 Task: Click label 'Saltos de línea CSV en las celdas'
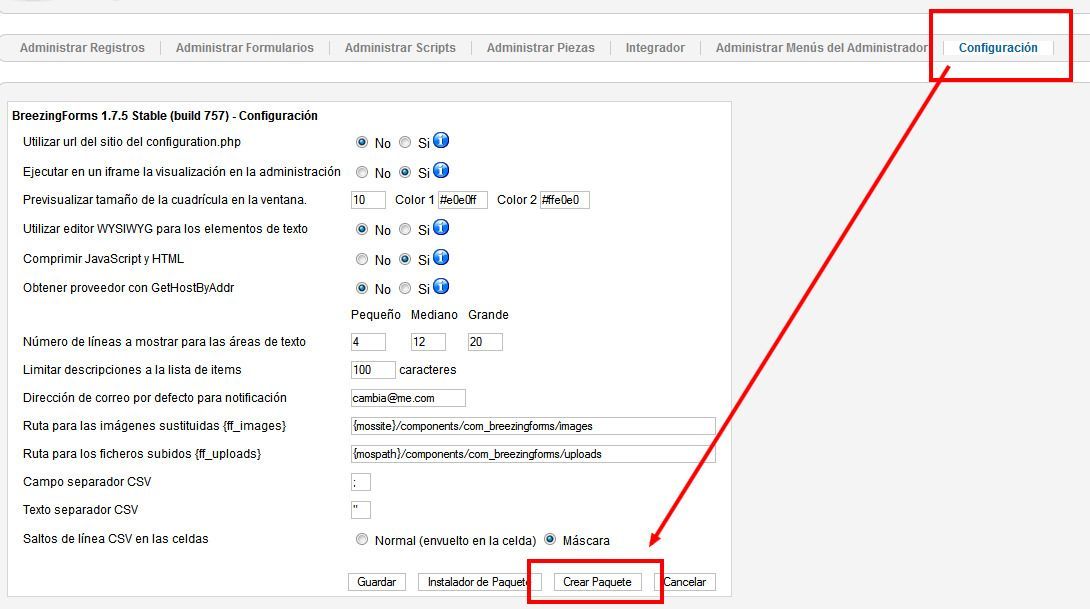[115, 539]
